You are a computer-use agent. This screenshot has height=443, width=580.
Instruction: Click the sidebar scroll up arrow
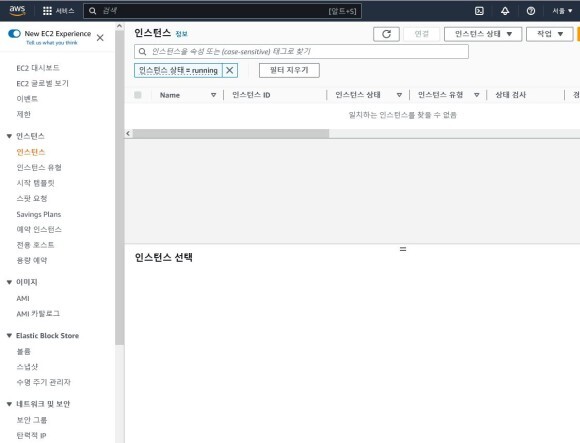[x=119, y=26]
